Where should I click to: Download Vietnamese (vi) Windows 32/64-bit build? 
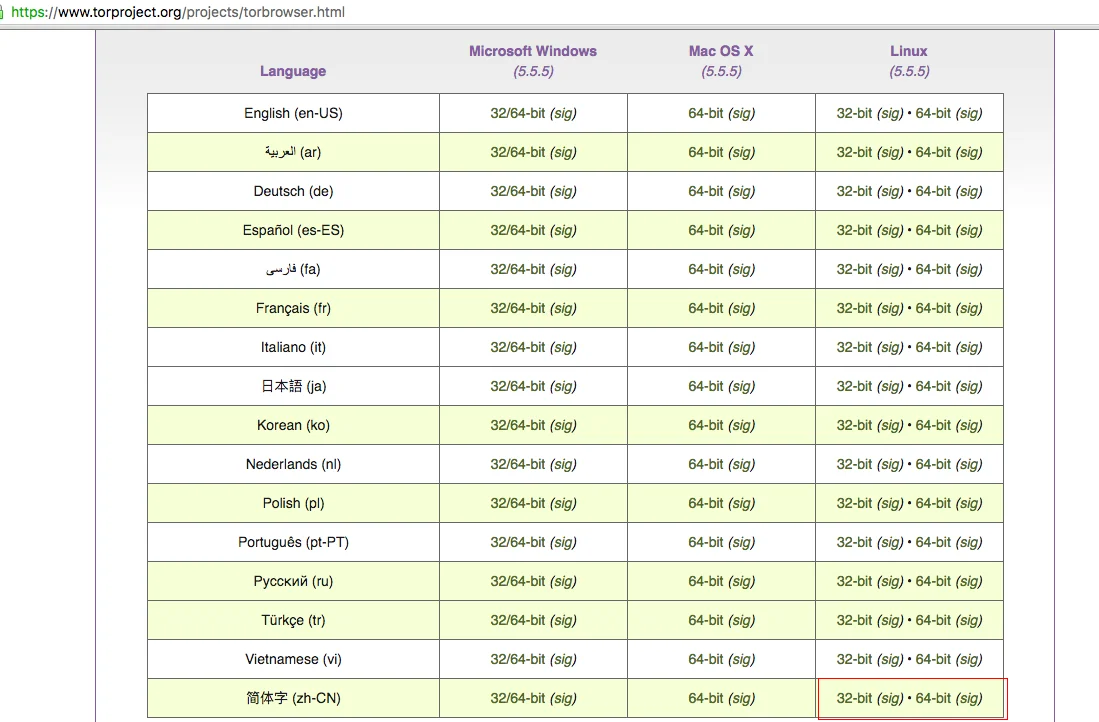point(517,659)
